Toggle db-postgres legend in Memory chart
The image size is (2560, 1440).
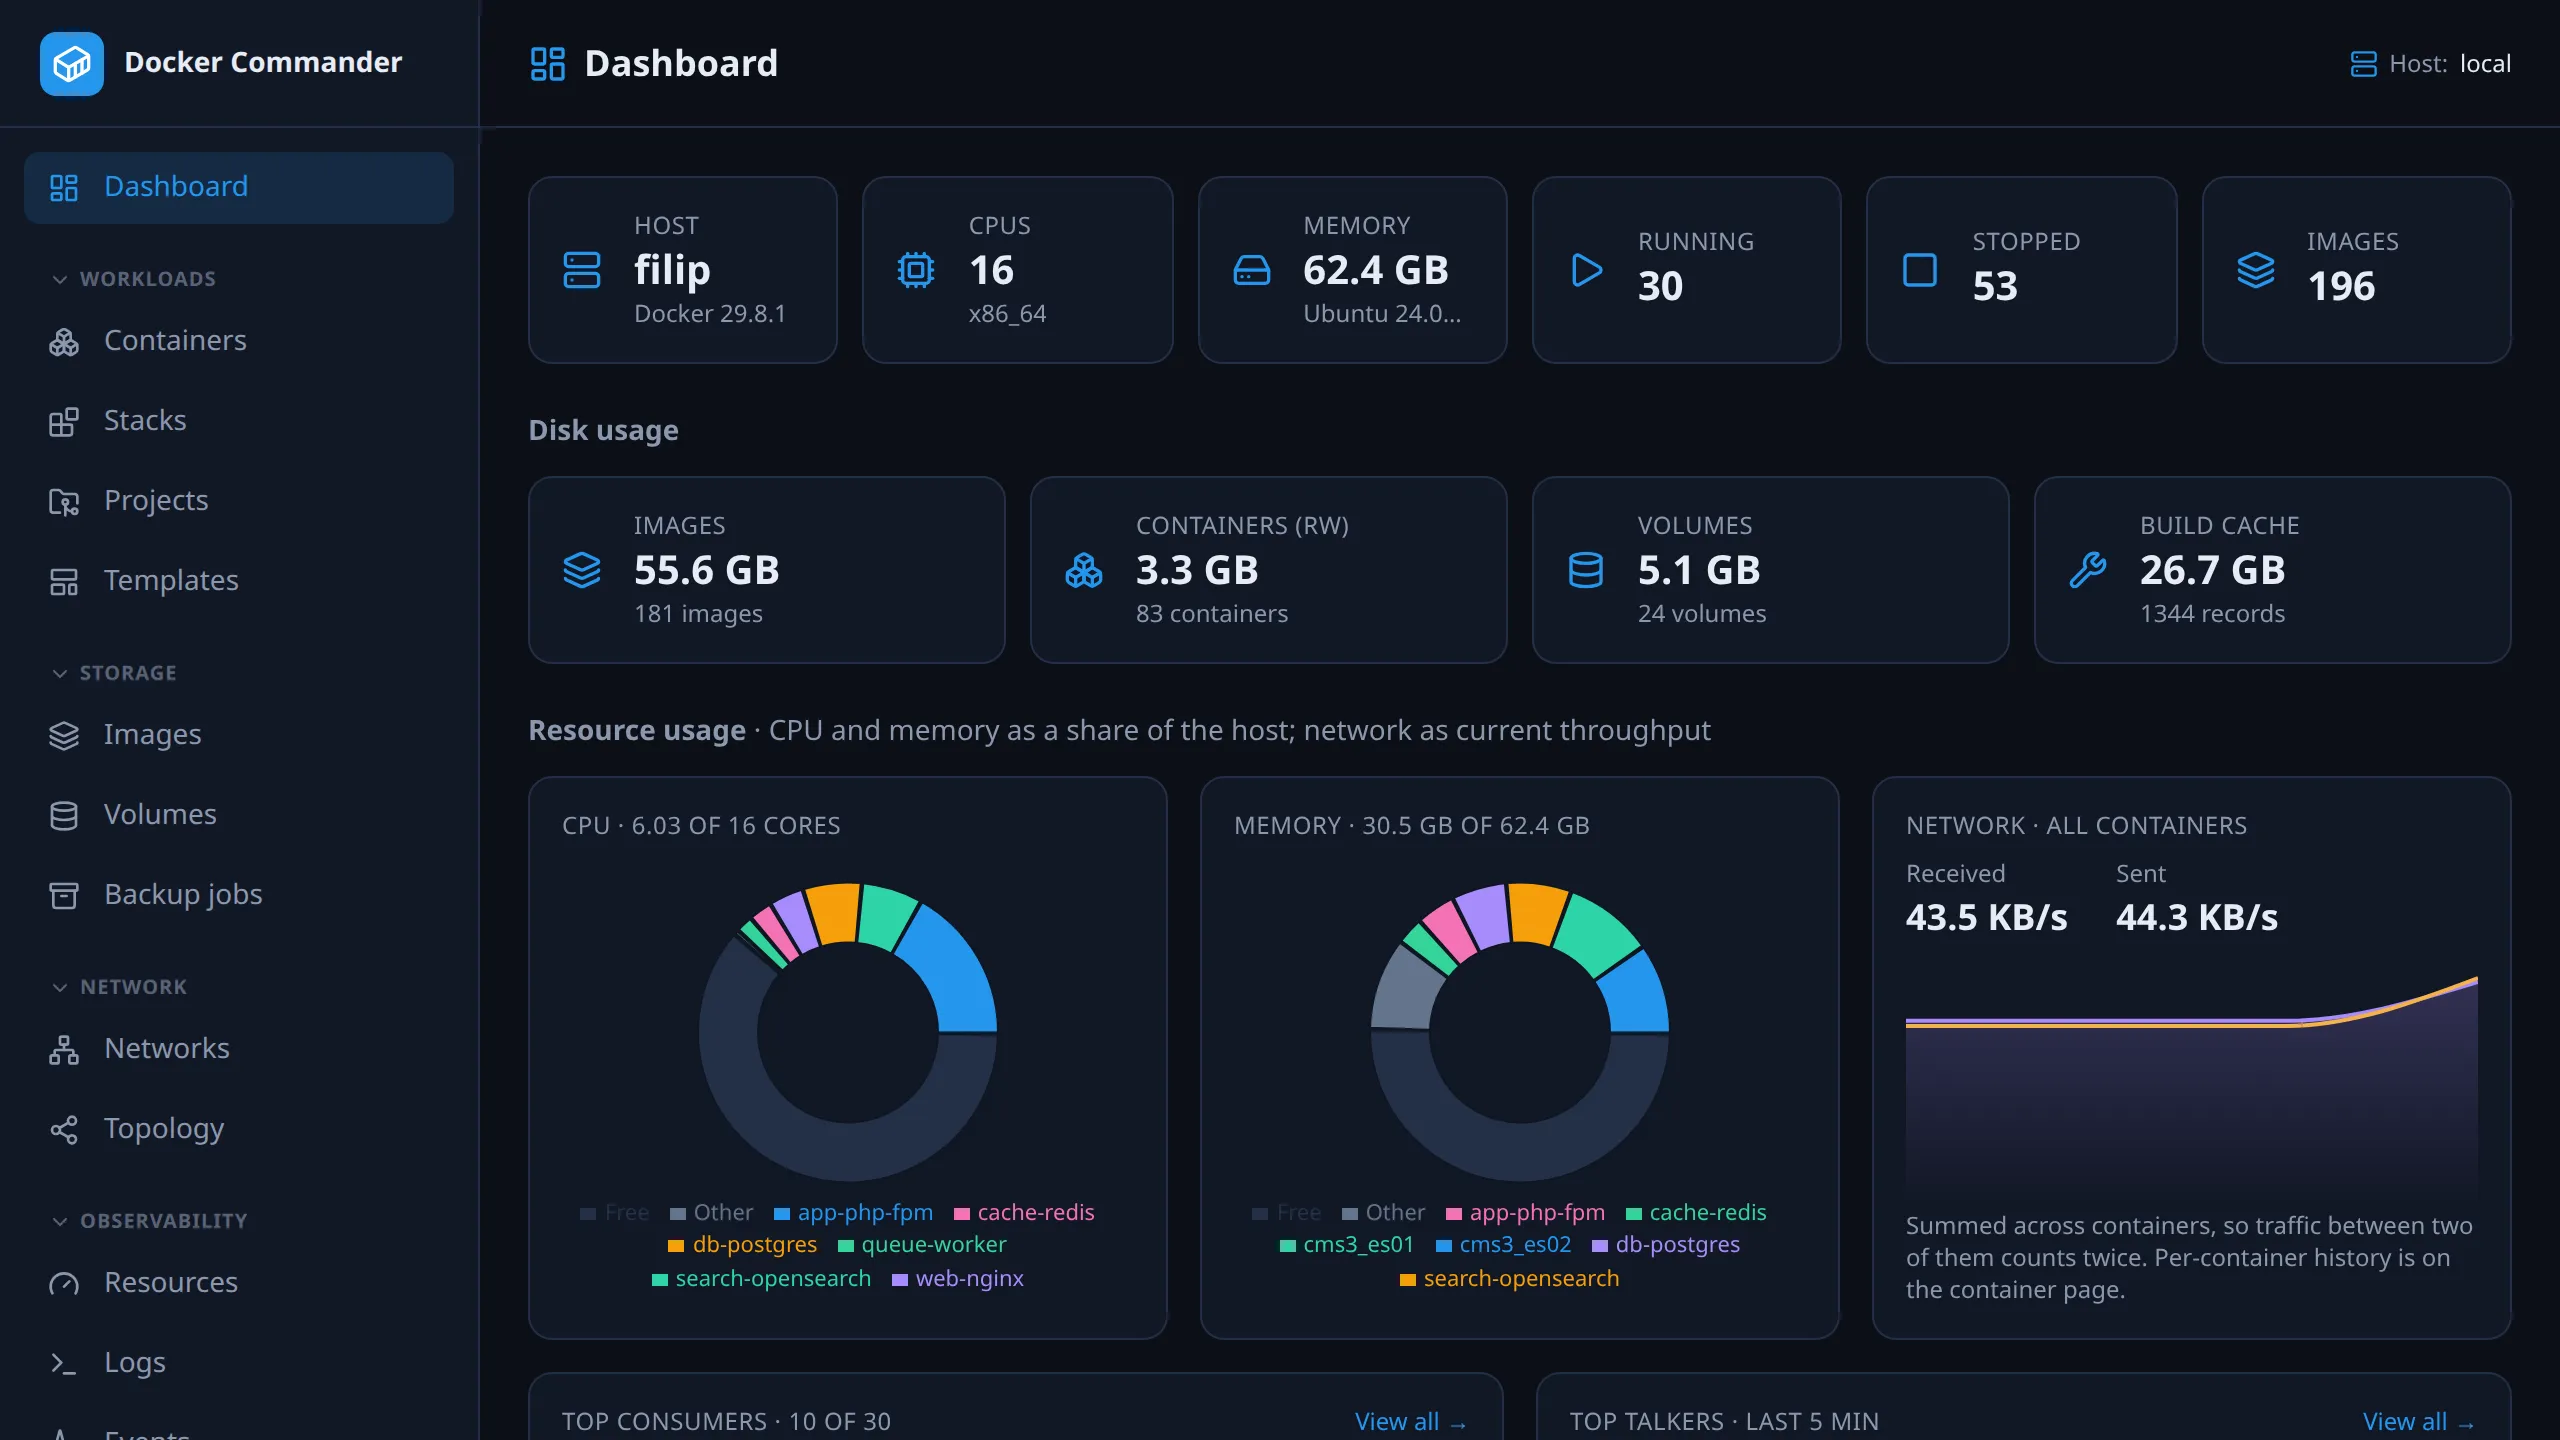click(x=1665, y=1245)
